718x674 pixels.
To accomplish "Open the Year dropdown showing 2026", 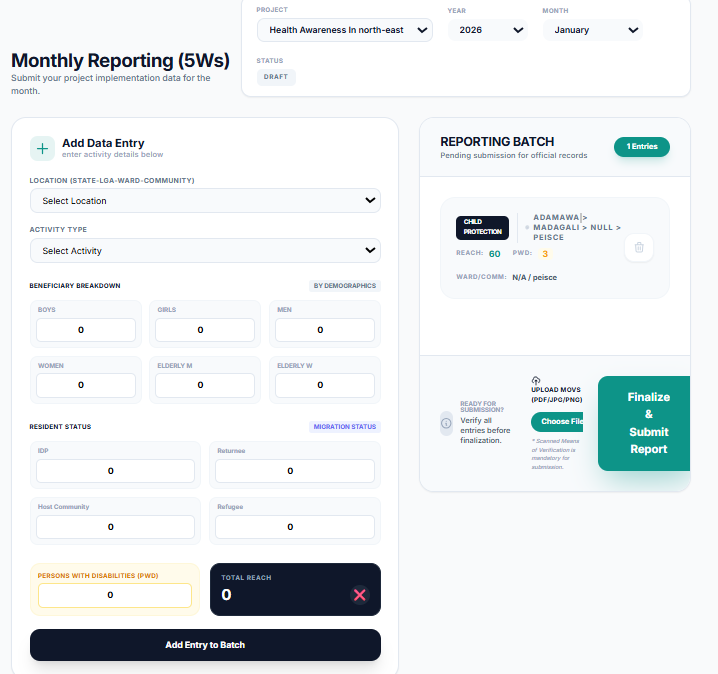I will tap(487, 30).
